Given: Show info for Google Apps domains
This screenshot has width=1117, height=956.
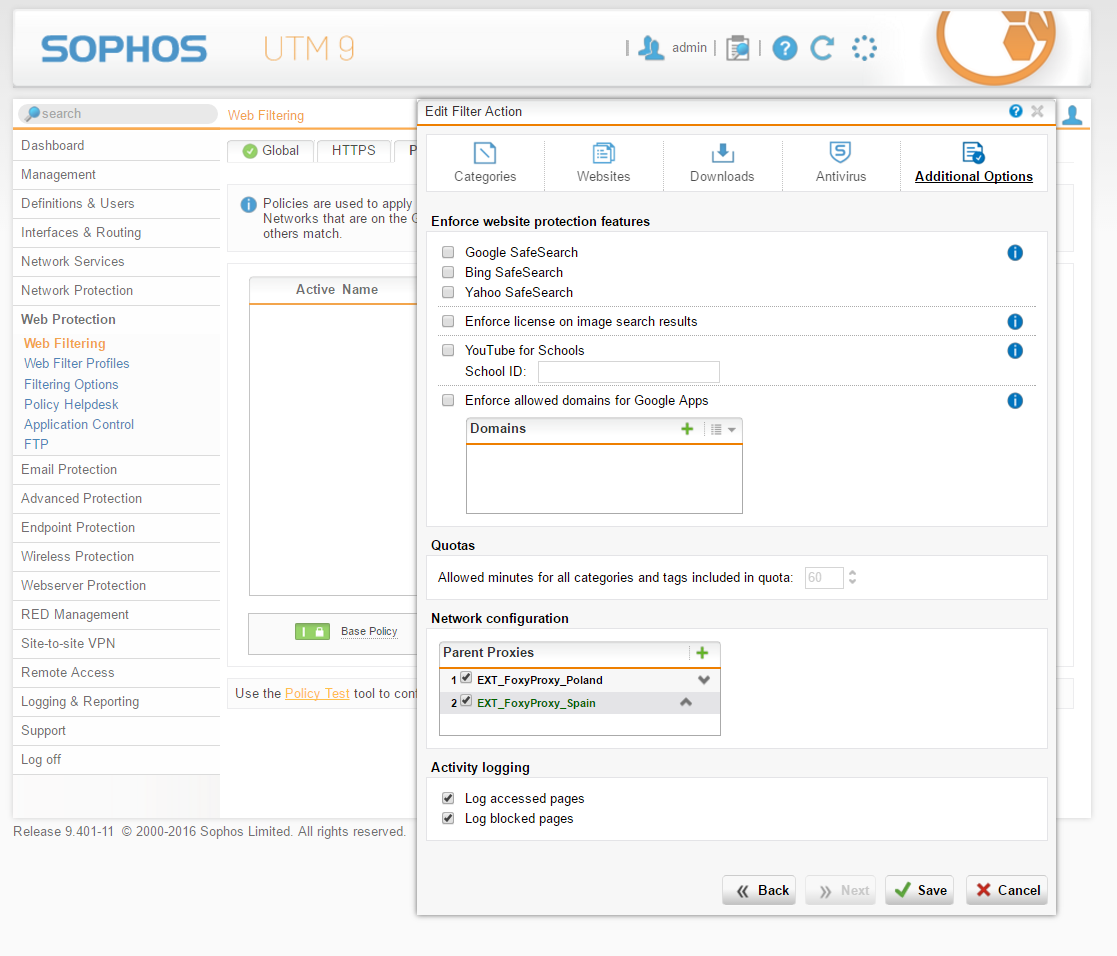Looking at the screenshot, I should (1015, 401).
